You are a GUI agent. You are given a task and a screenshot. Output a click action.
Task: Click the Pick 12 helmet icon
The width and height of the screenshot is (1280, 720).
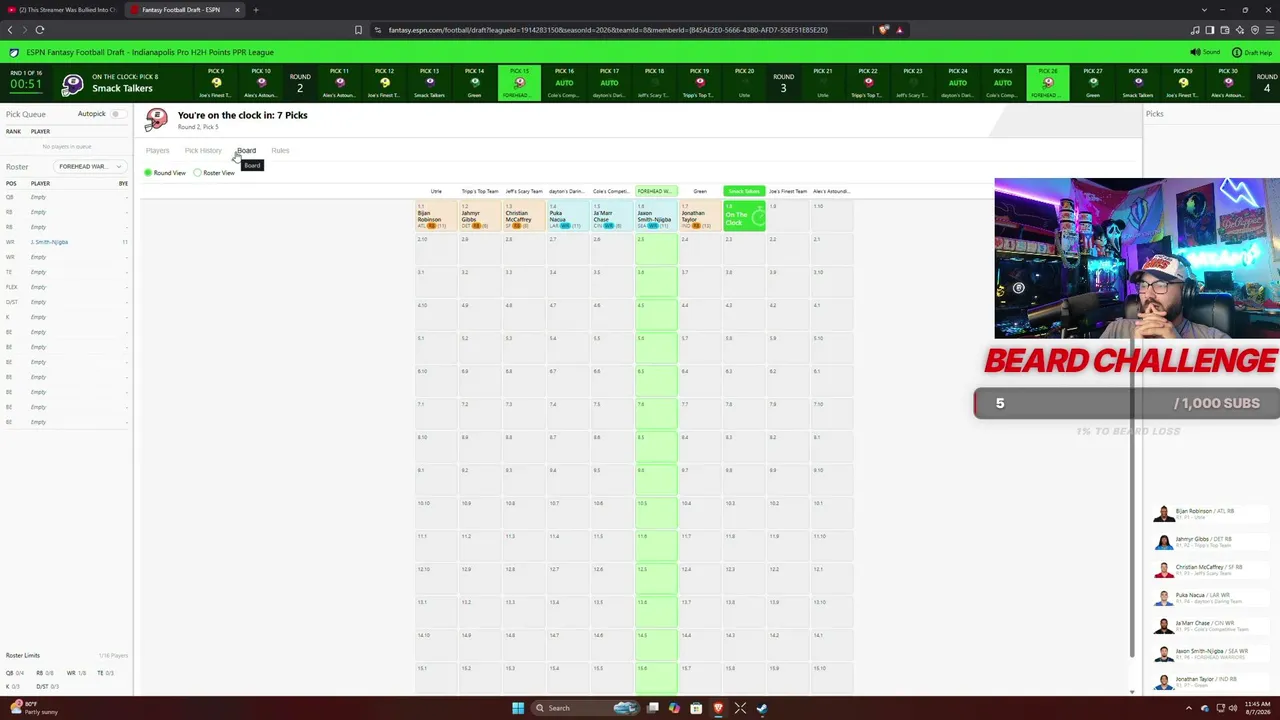384,83
